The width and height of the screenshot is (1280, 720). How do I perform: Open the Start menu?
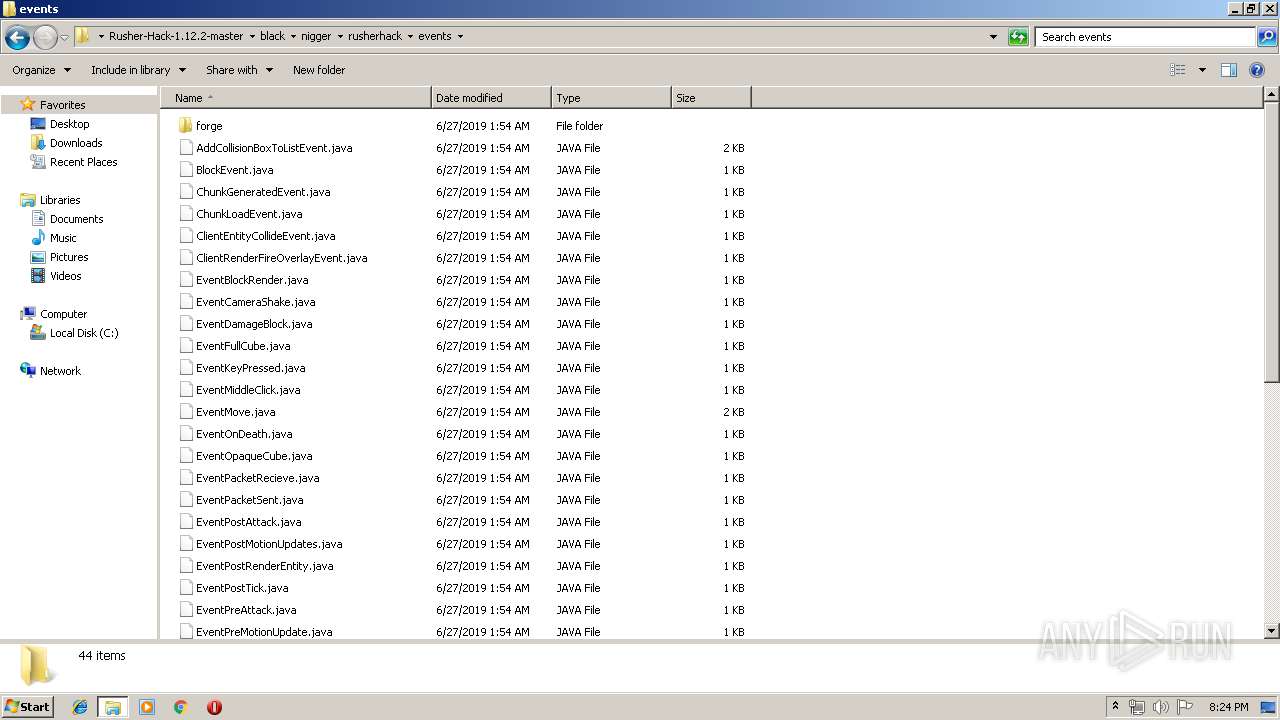(x=27, y=707)
